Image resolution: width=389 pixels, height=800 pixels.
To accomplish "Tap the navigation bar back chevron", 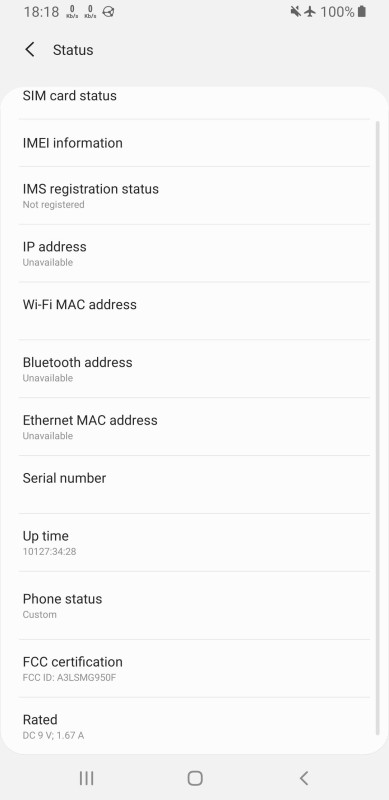I will click(x=303, y=778).
